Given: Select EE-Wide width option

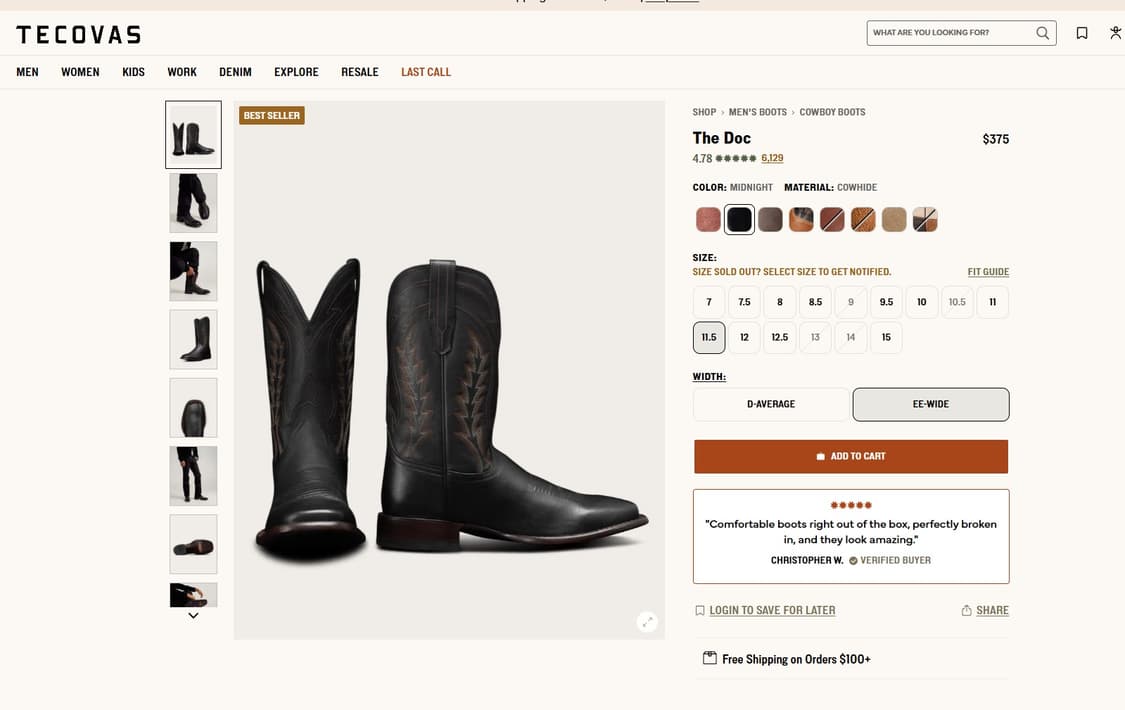Looking at the screenshot, I should pyautogui.click(x=930, y=404).
